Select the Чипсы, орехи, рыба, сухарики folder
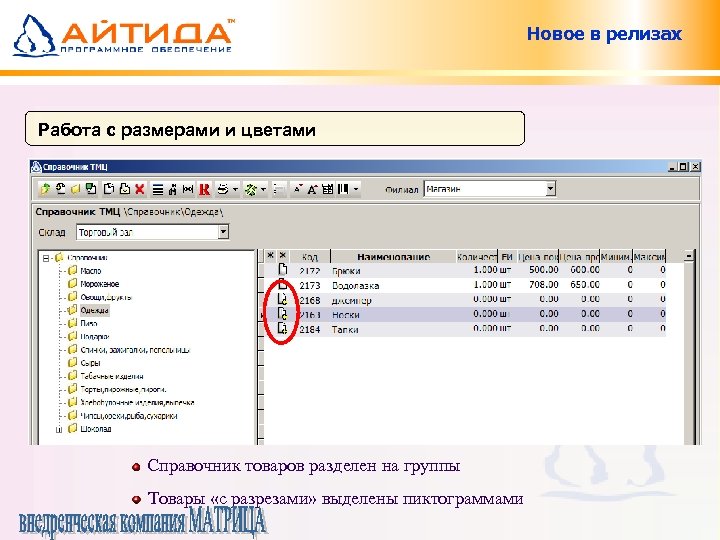 (129, 416)
